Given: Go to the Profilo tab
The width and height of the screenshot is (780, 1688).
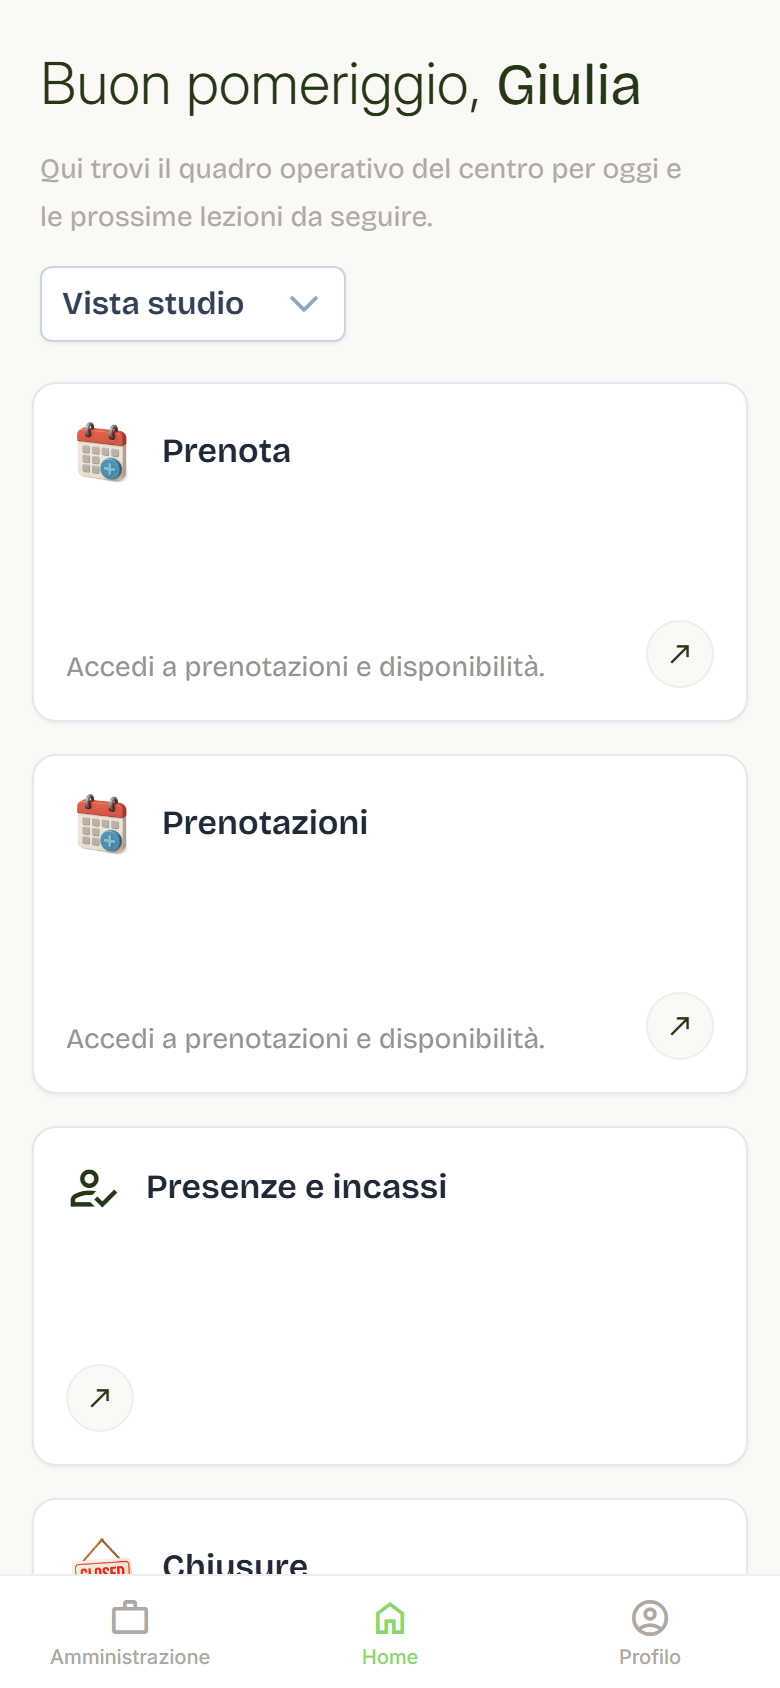Looking at the screenshot, I should pos(650,1634).
